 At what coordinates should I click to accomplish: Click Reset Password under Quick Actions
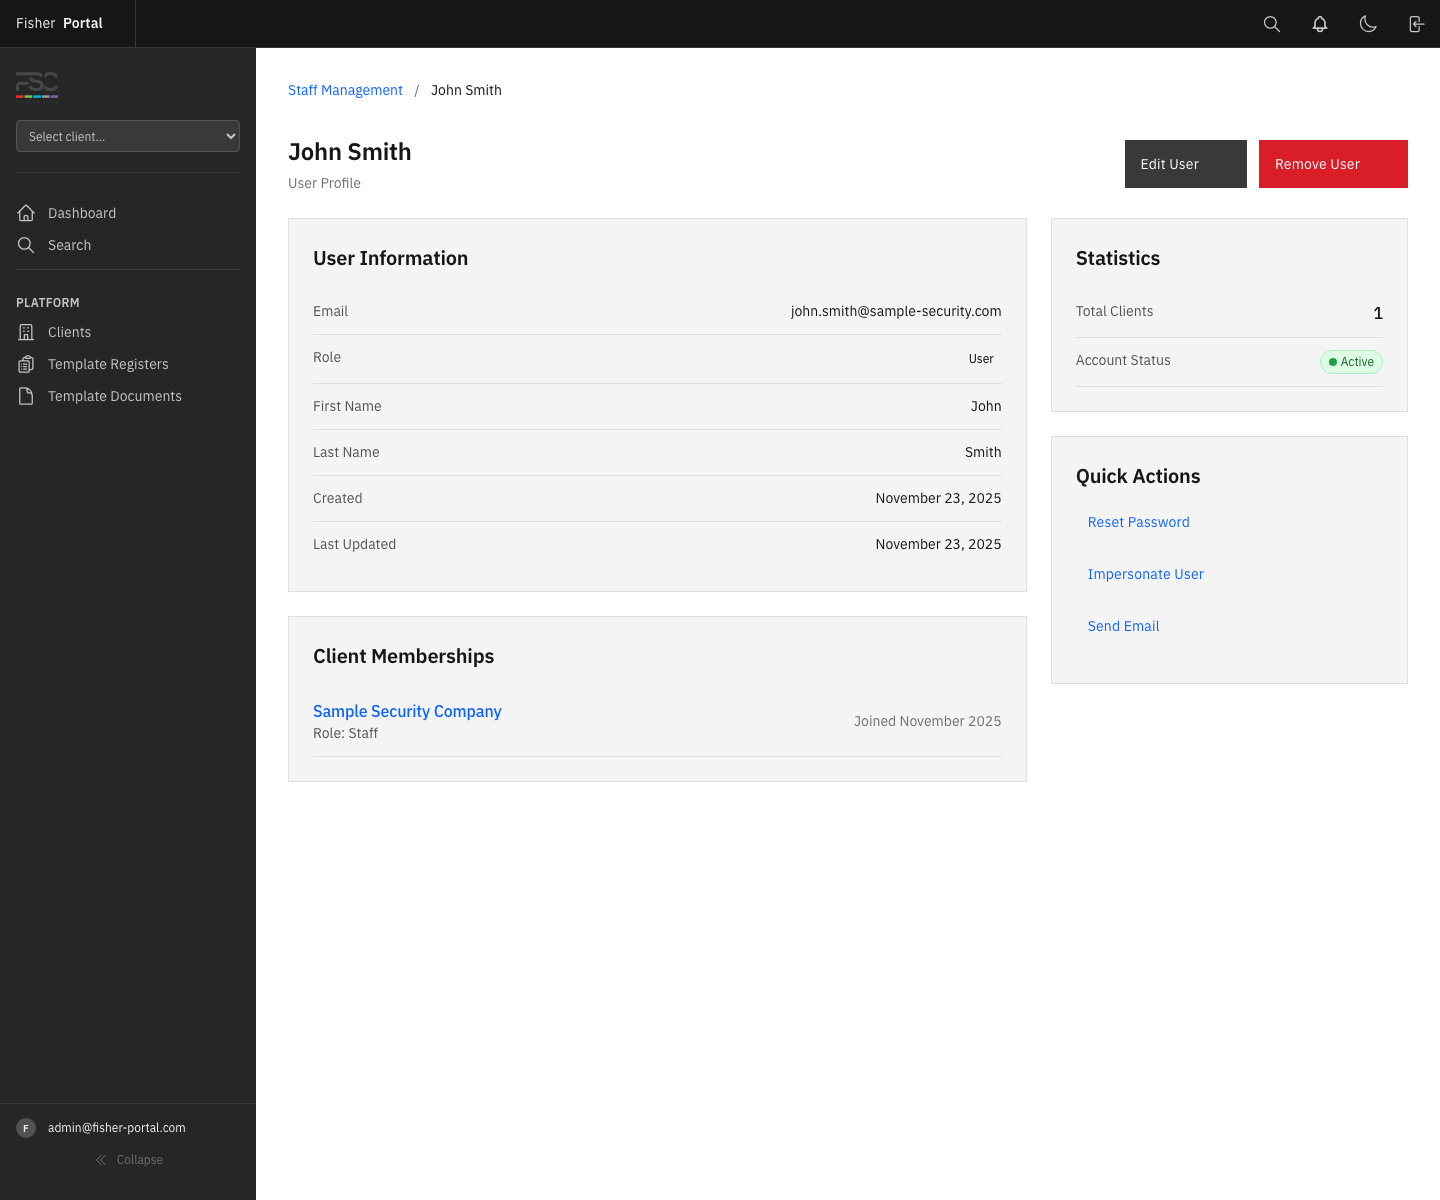click(1138, 522)
